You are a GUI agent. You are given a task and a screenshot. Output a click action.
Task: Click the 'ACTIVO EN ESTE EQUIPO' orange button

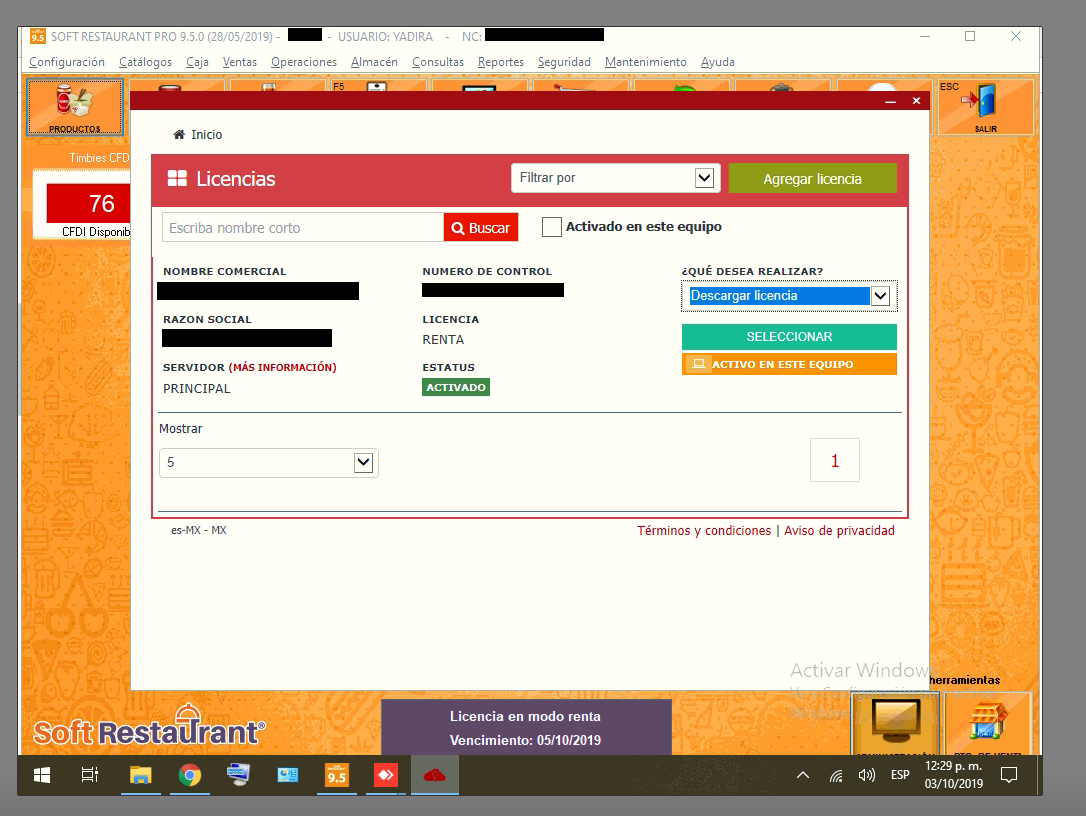789,364
